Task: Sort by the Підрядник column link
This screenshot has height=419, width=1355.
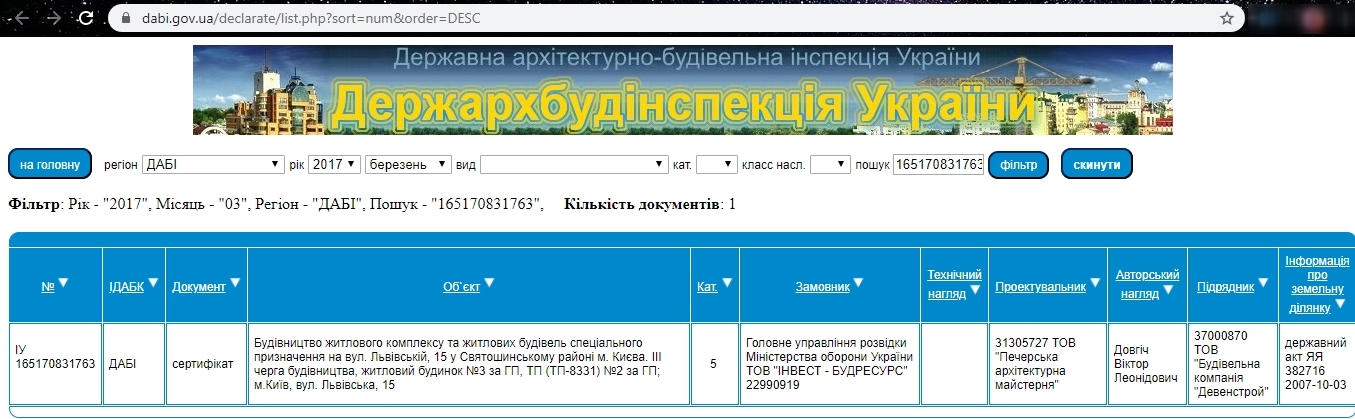Action: click(1225, 287)
